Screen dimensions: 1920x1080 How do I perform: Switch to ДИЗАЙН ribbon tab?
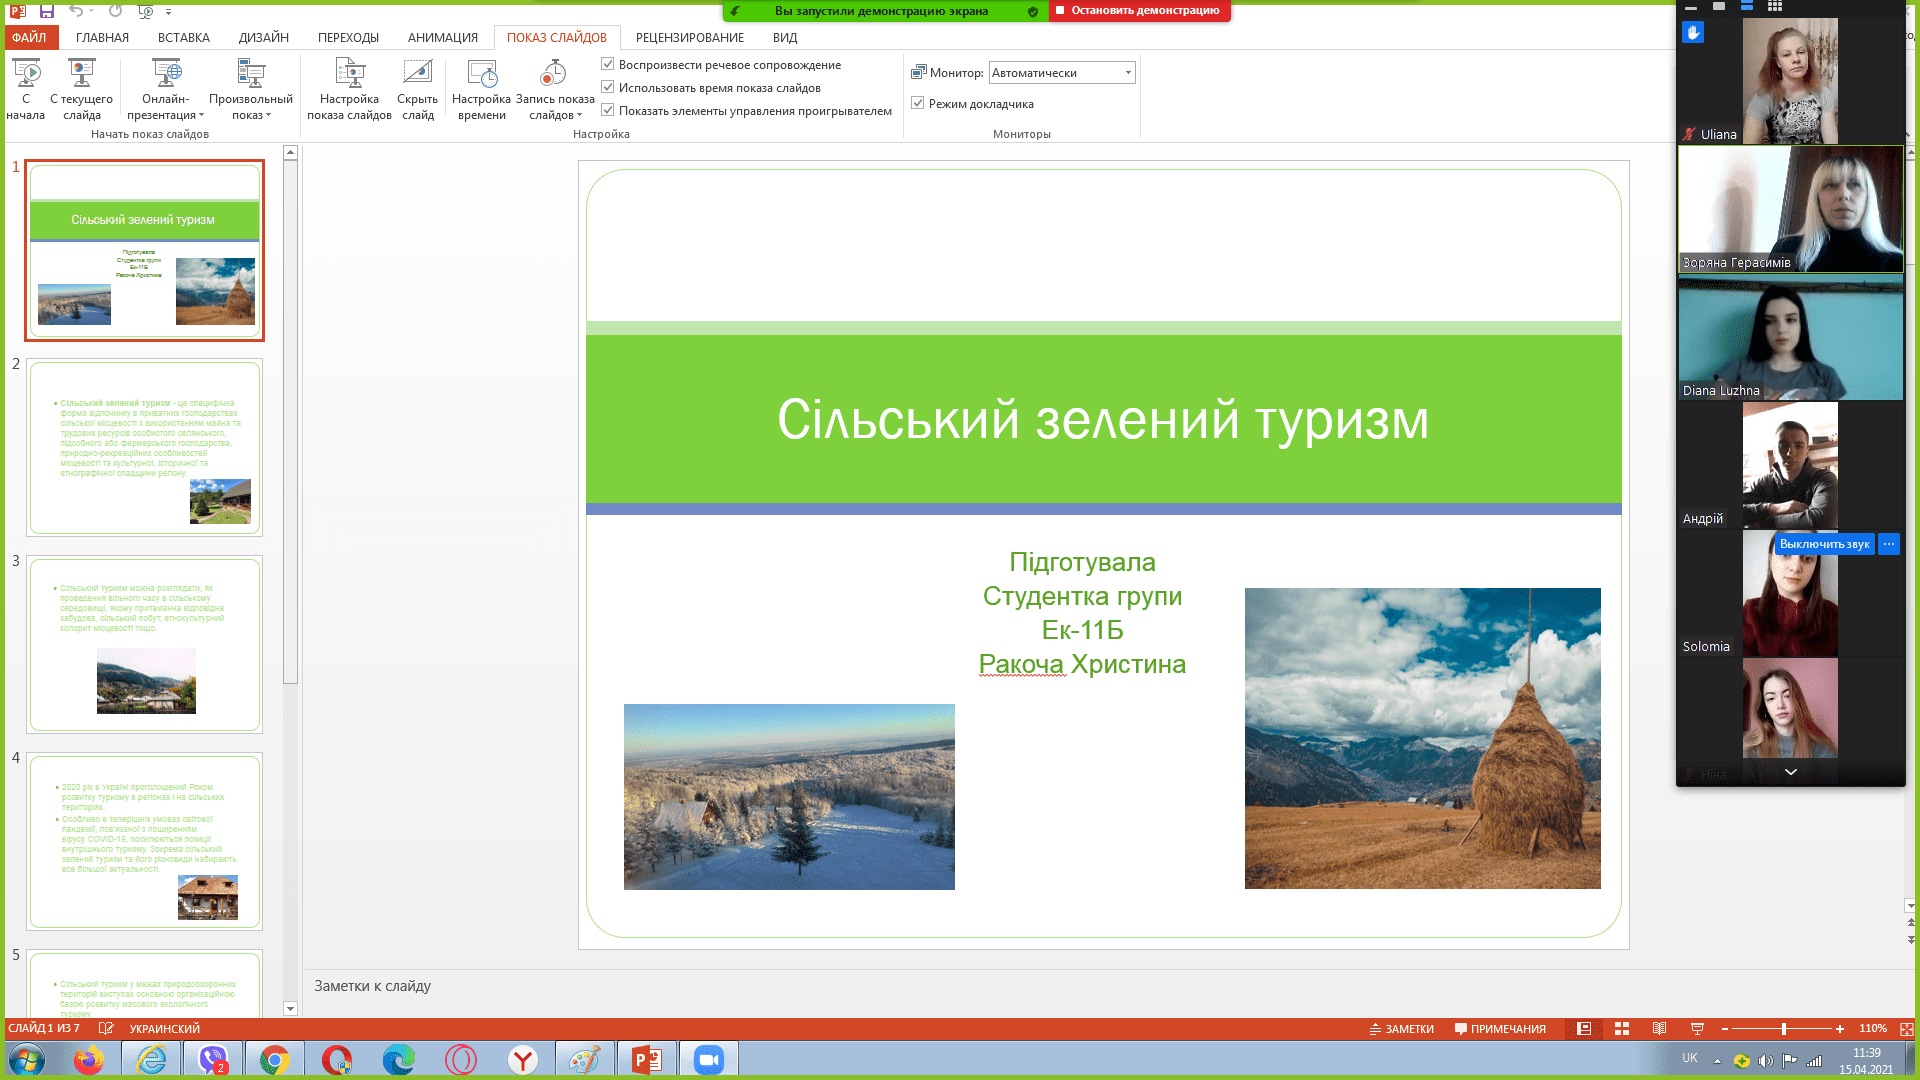[263, 37]
